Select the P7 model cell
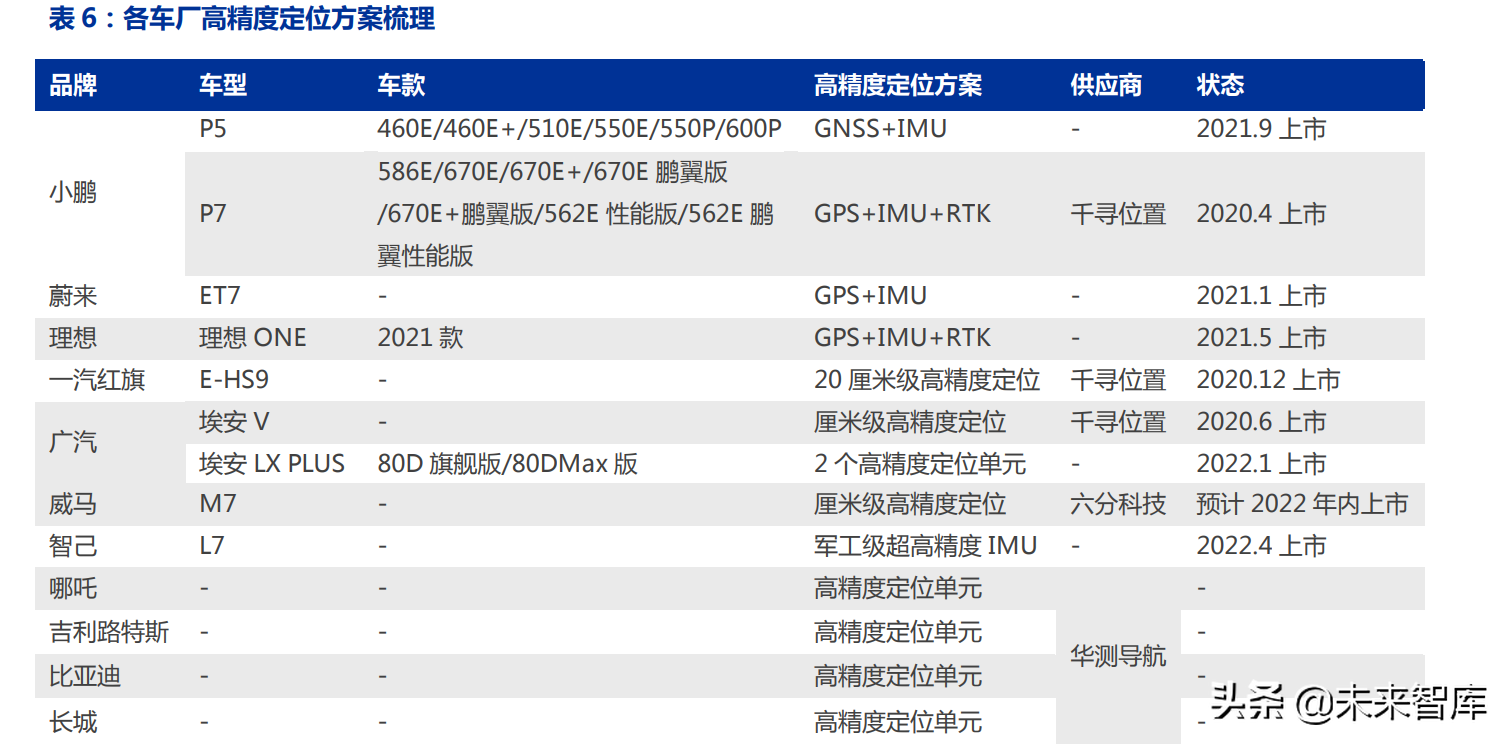 click(x=213, y=213)
